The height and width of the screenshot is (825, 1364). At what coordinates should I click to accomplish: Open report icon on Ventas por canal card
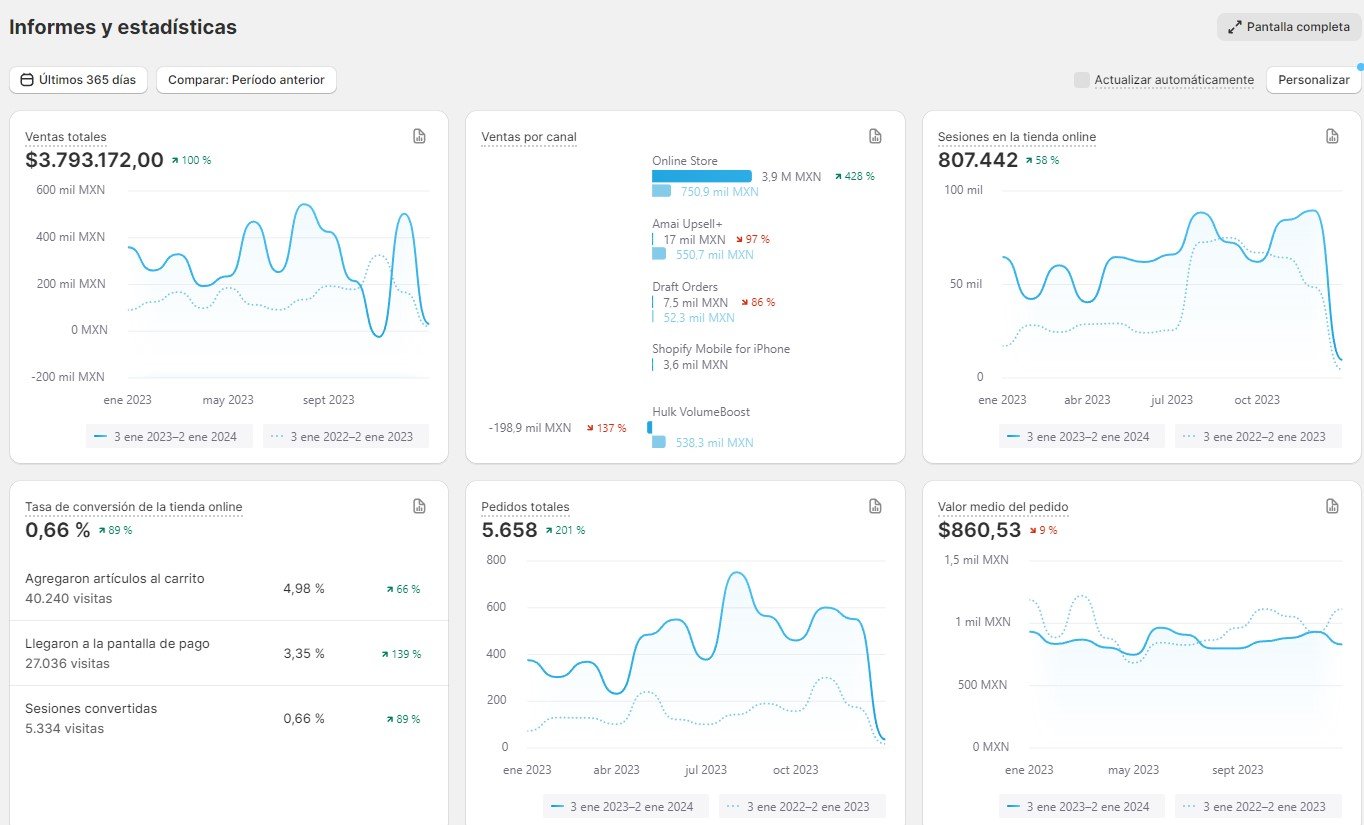tap(876, 136)
